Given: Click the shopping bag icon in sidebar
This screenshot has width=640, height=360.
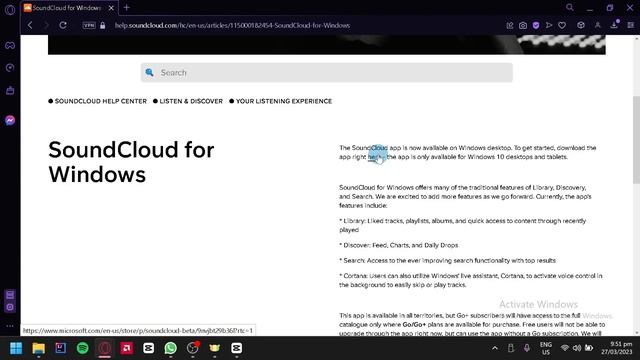Looking at the screenshot, I should [10, 90].
